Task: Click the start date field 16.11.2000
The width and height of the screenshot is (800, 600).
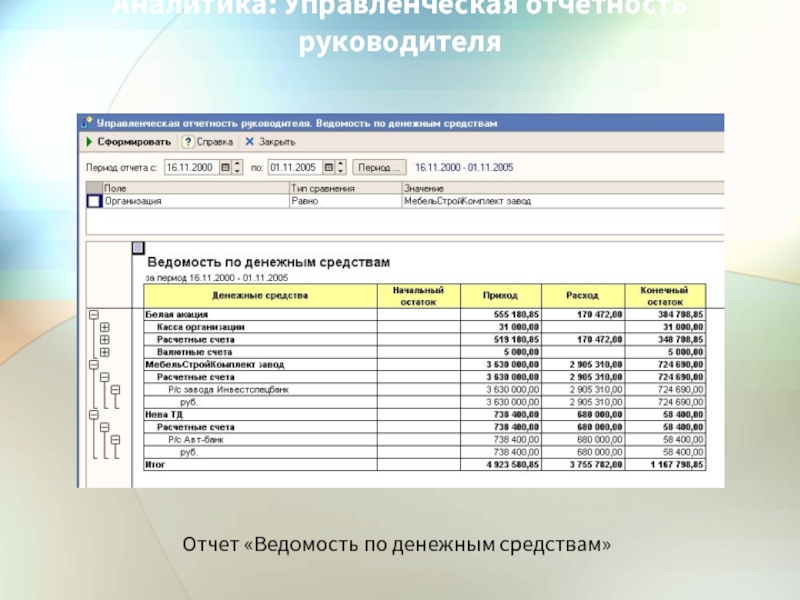Action: pyautogui.click(x=192, y=167)
